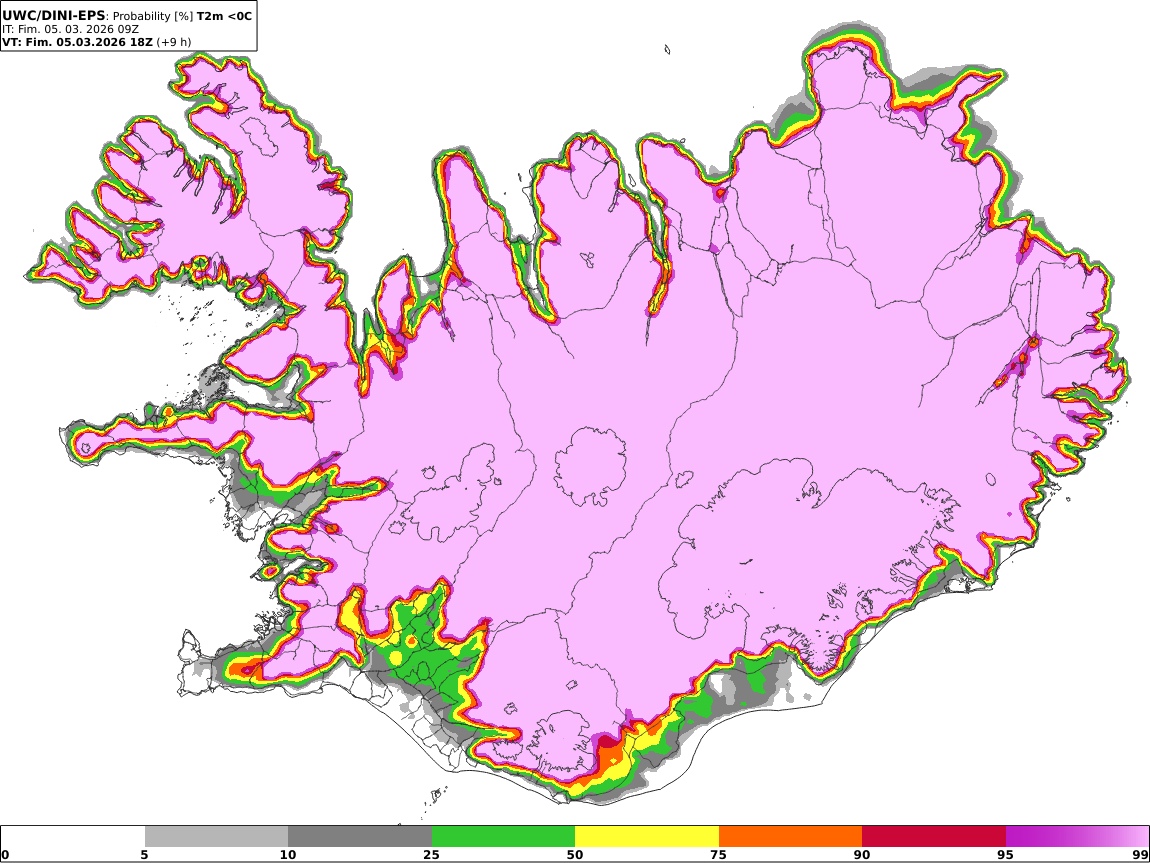Select the green 25–50% legend swatch
This screenshot has width=1150, height=863.
[503, 836]
